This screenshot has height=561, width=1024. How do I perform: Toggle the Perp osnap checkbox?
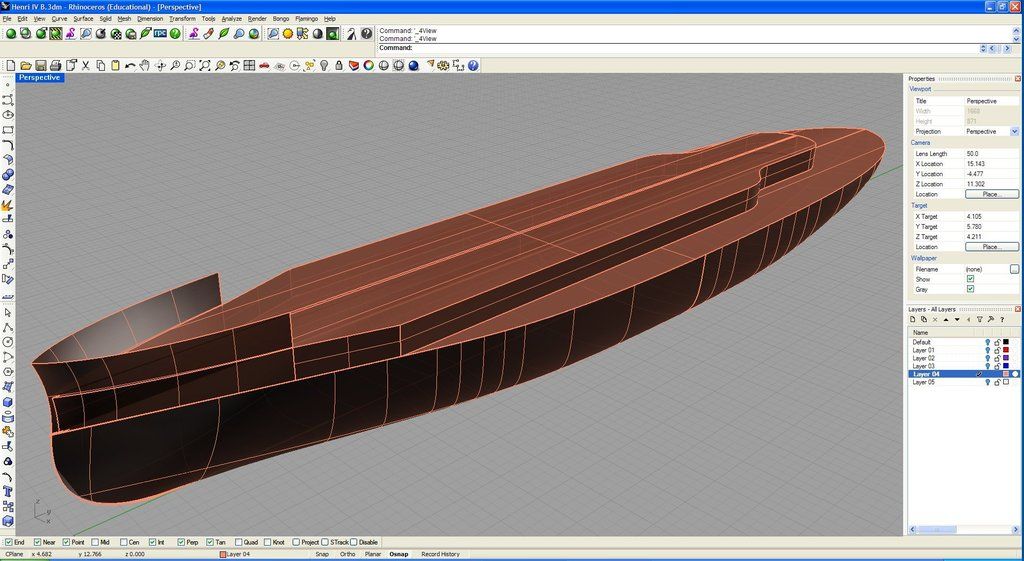pos(181,542)
